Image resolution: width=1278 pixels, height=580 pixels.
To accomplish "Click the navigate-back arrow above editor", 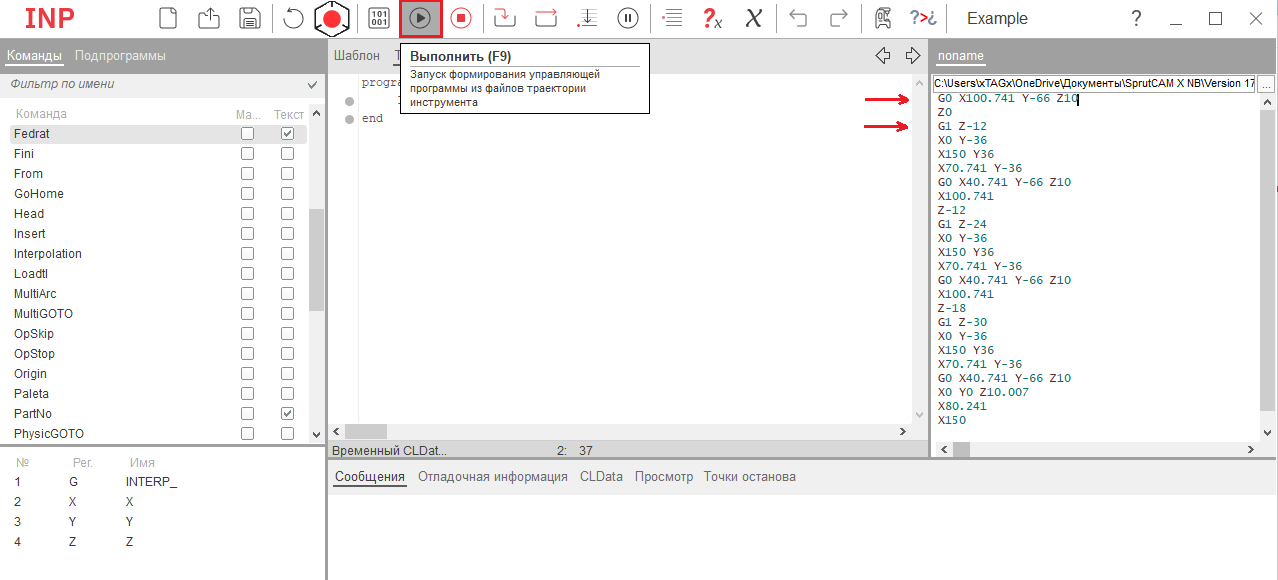I will [x=882, y=56].
